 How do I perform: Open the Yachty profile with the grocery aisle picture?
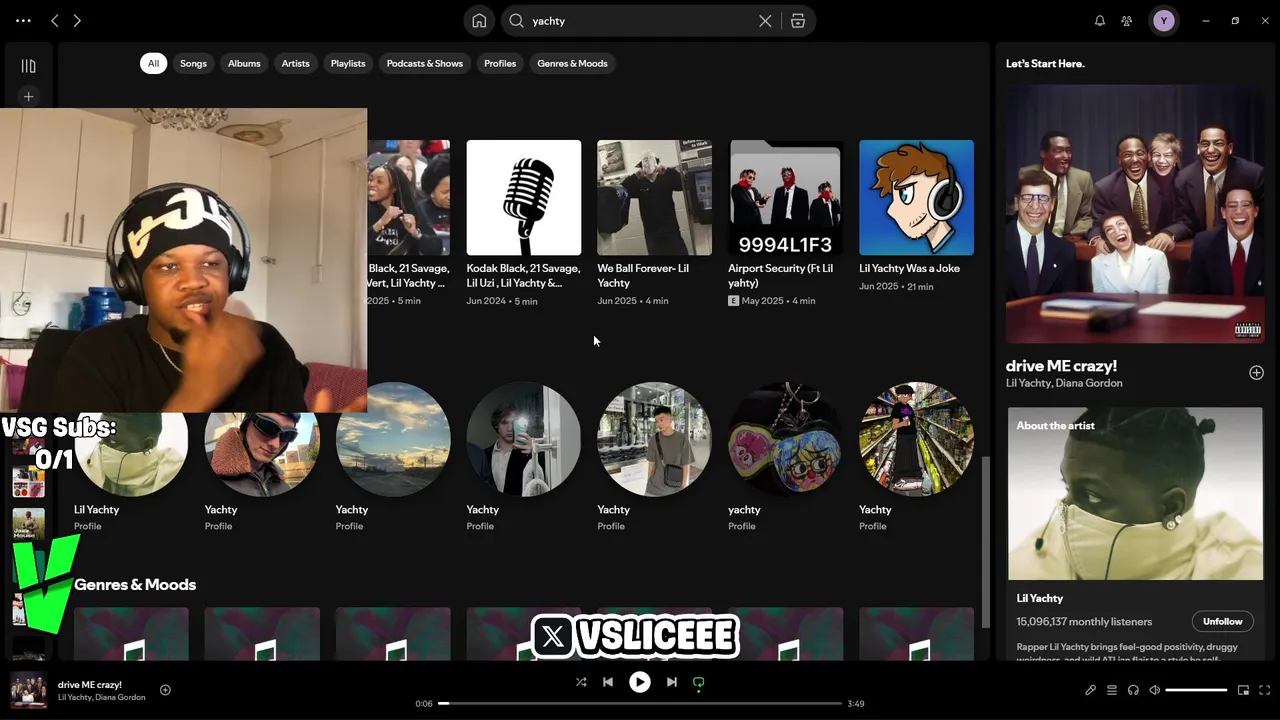pyautogui.click(x=916, y=439)
